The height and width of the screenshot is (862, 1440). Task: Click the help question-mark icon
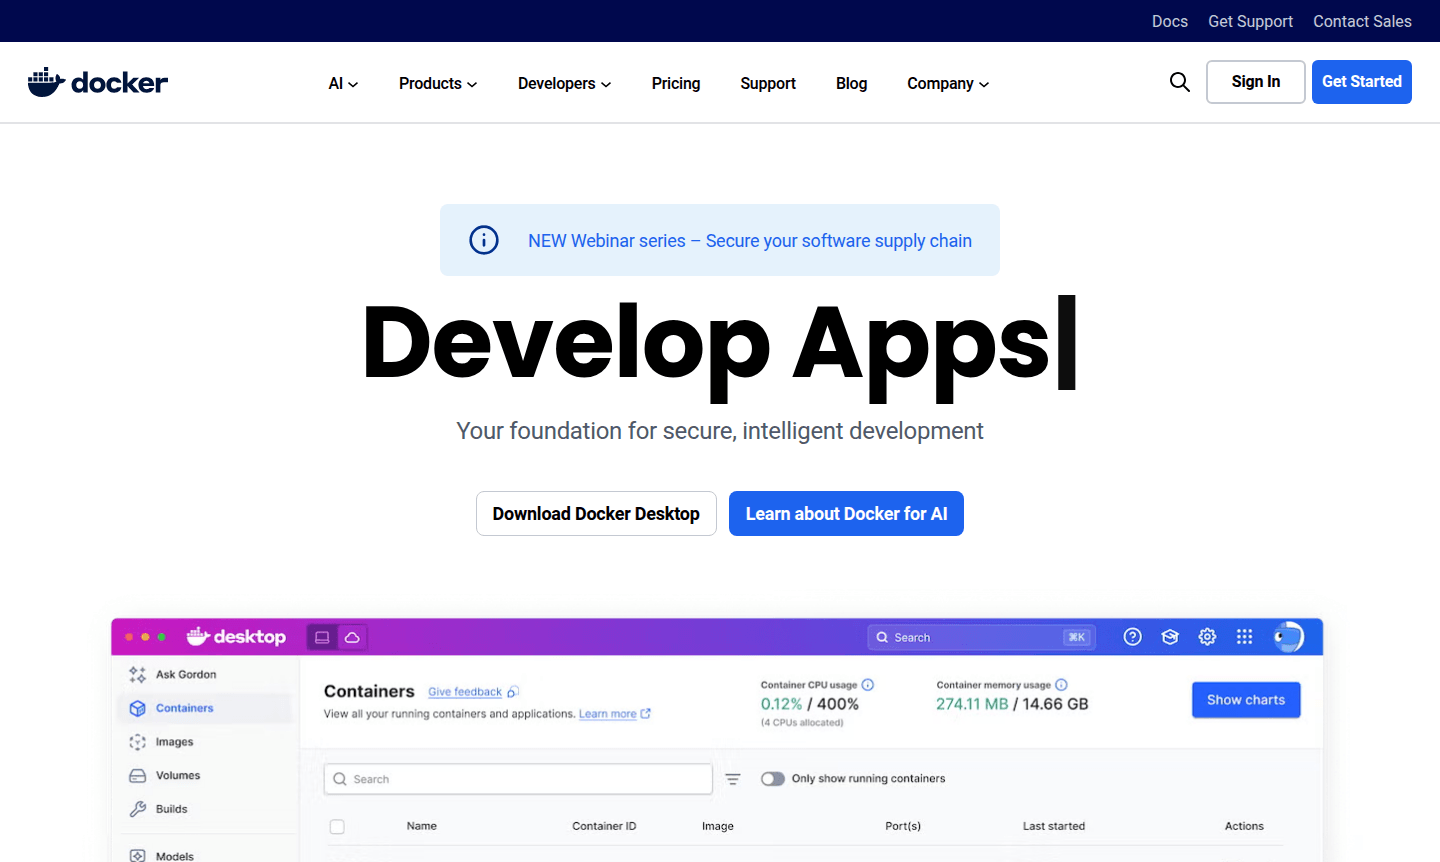coord(1132,636)
